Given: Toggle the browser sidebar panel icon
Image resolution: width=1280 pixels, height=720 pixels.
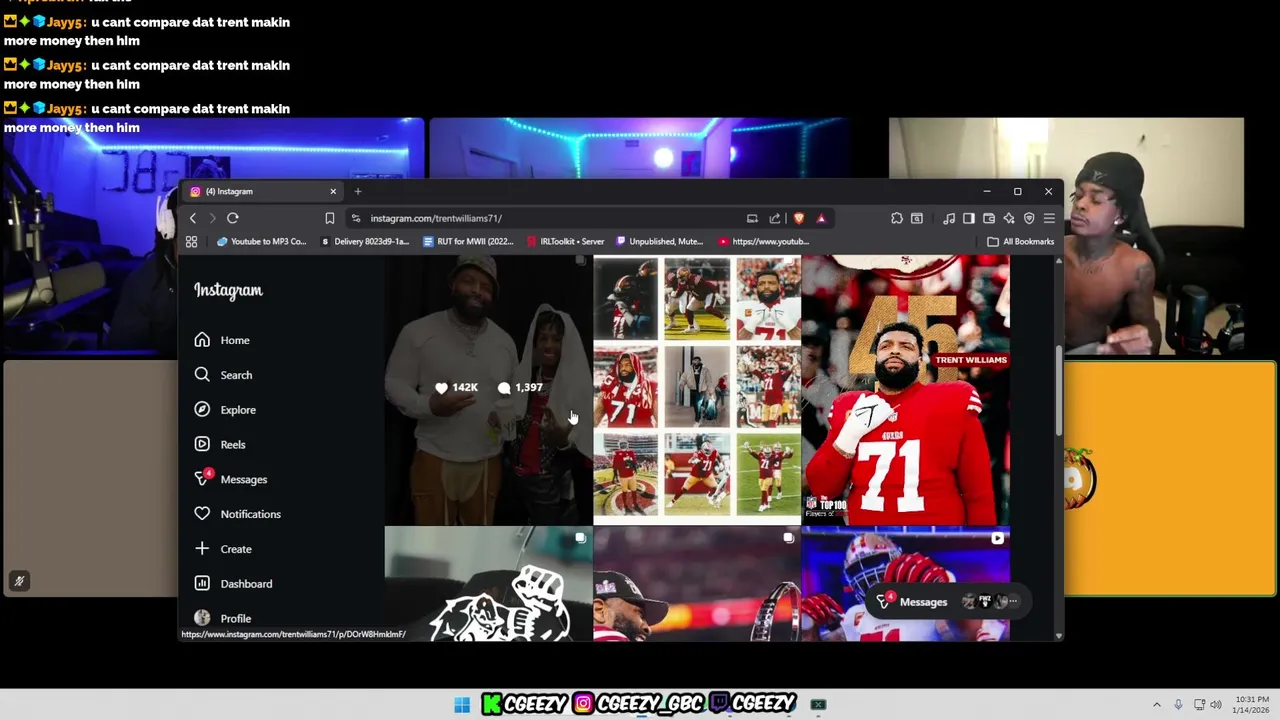Looking at the screenshot, I should click(969, 218).
